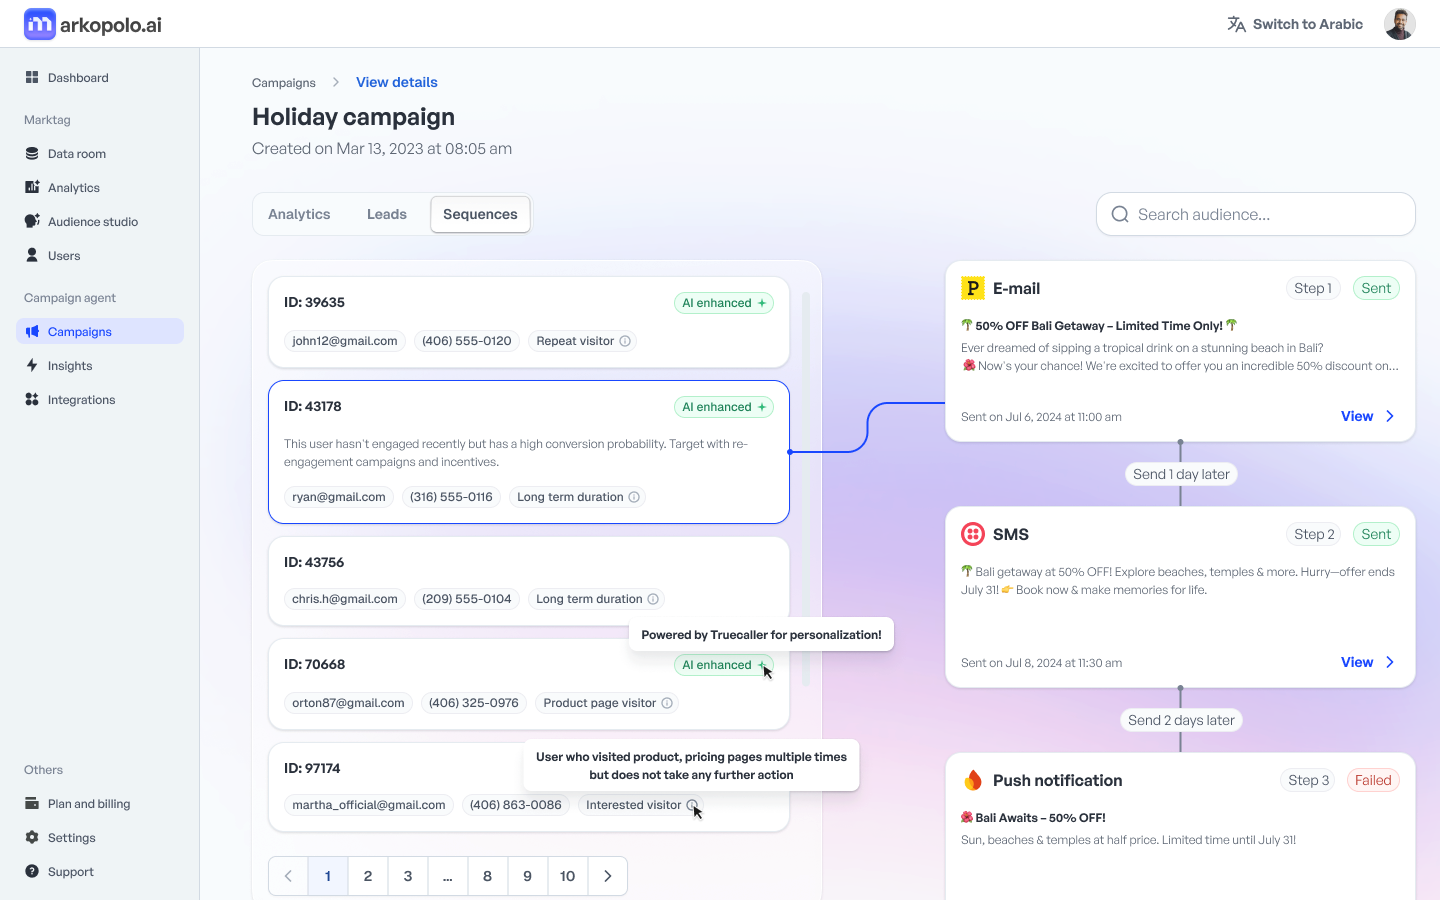Open the Analytics tab

click(x=299, y=214)
